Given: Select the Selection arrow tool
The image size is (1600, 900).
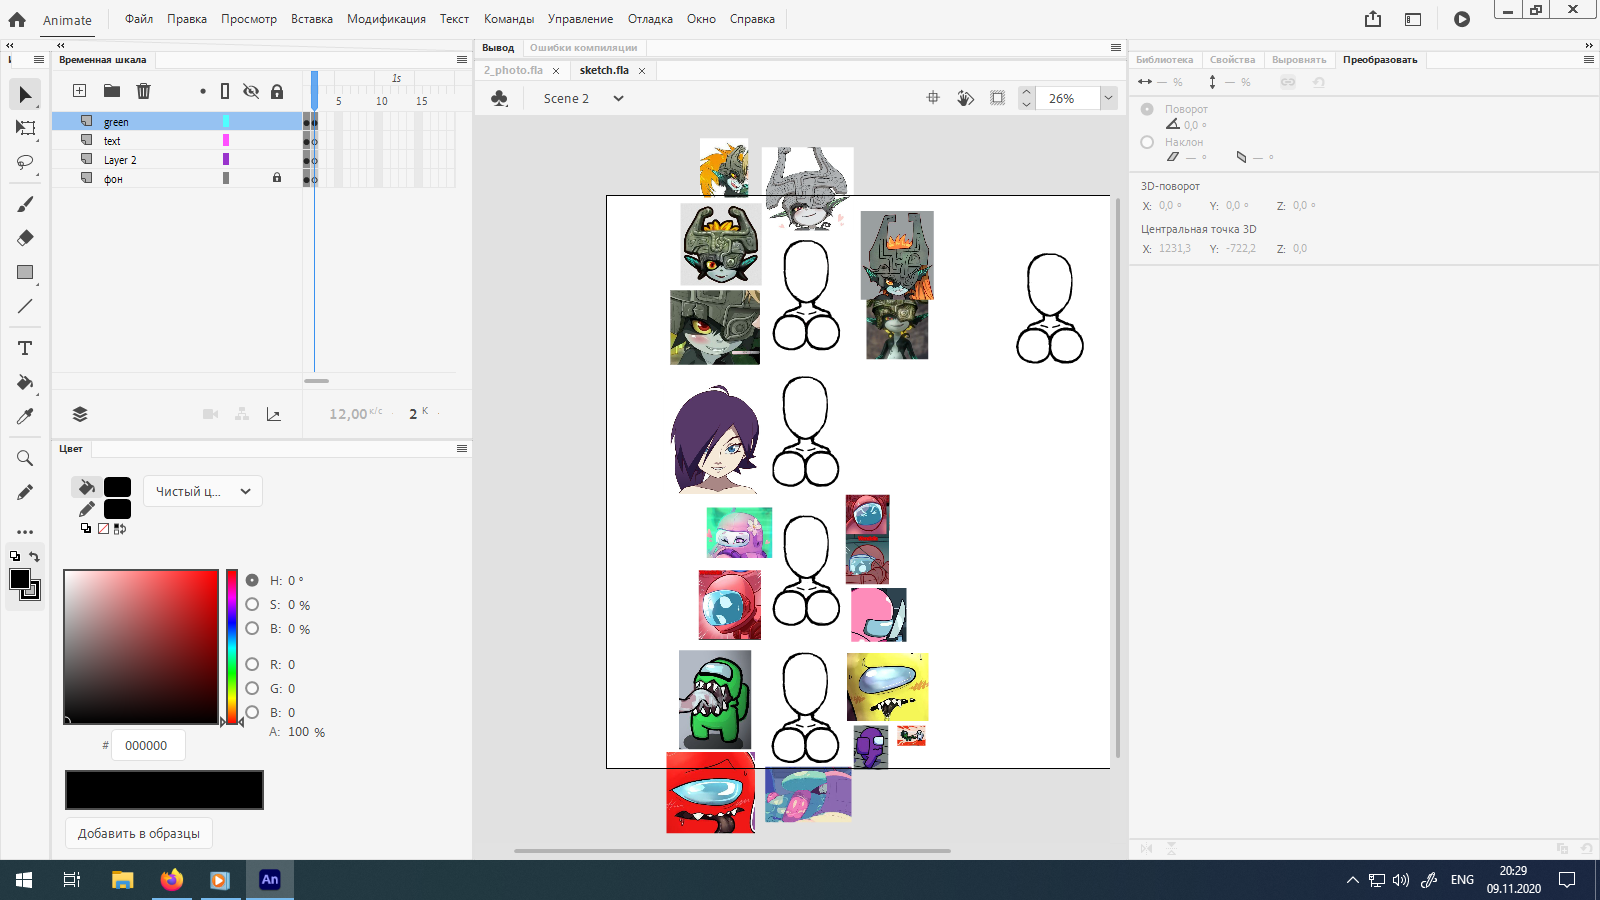Looking at the screenshot, I should tap(25, 95).
